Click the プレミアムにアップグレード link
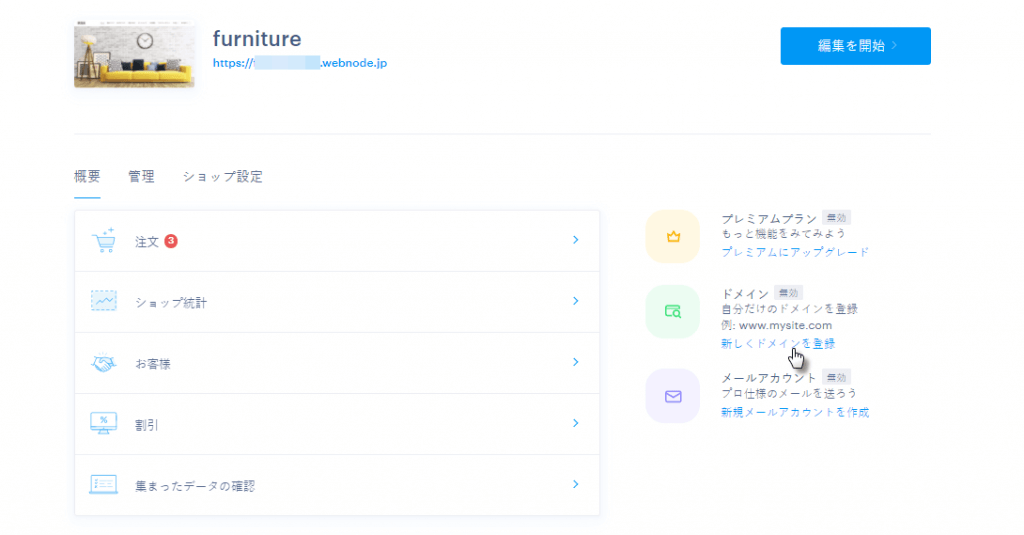The width and height of the screenshot is (1024, 535). point(795,252)
